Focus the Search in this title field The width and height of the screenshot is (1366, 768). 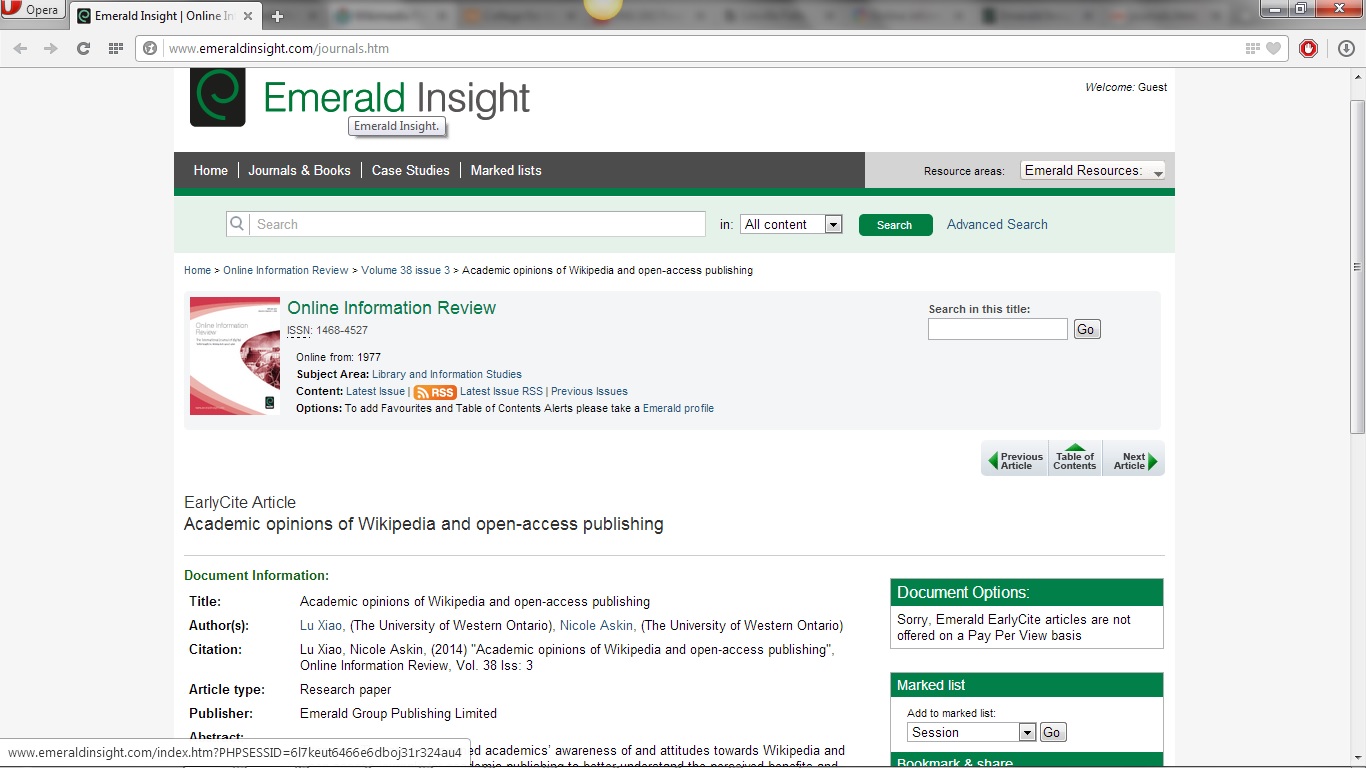click(x=998, y=329)
